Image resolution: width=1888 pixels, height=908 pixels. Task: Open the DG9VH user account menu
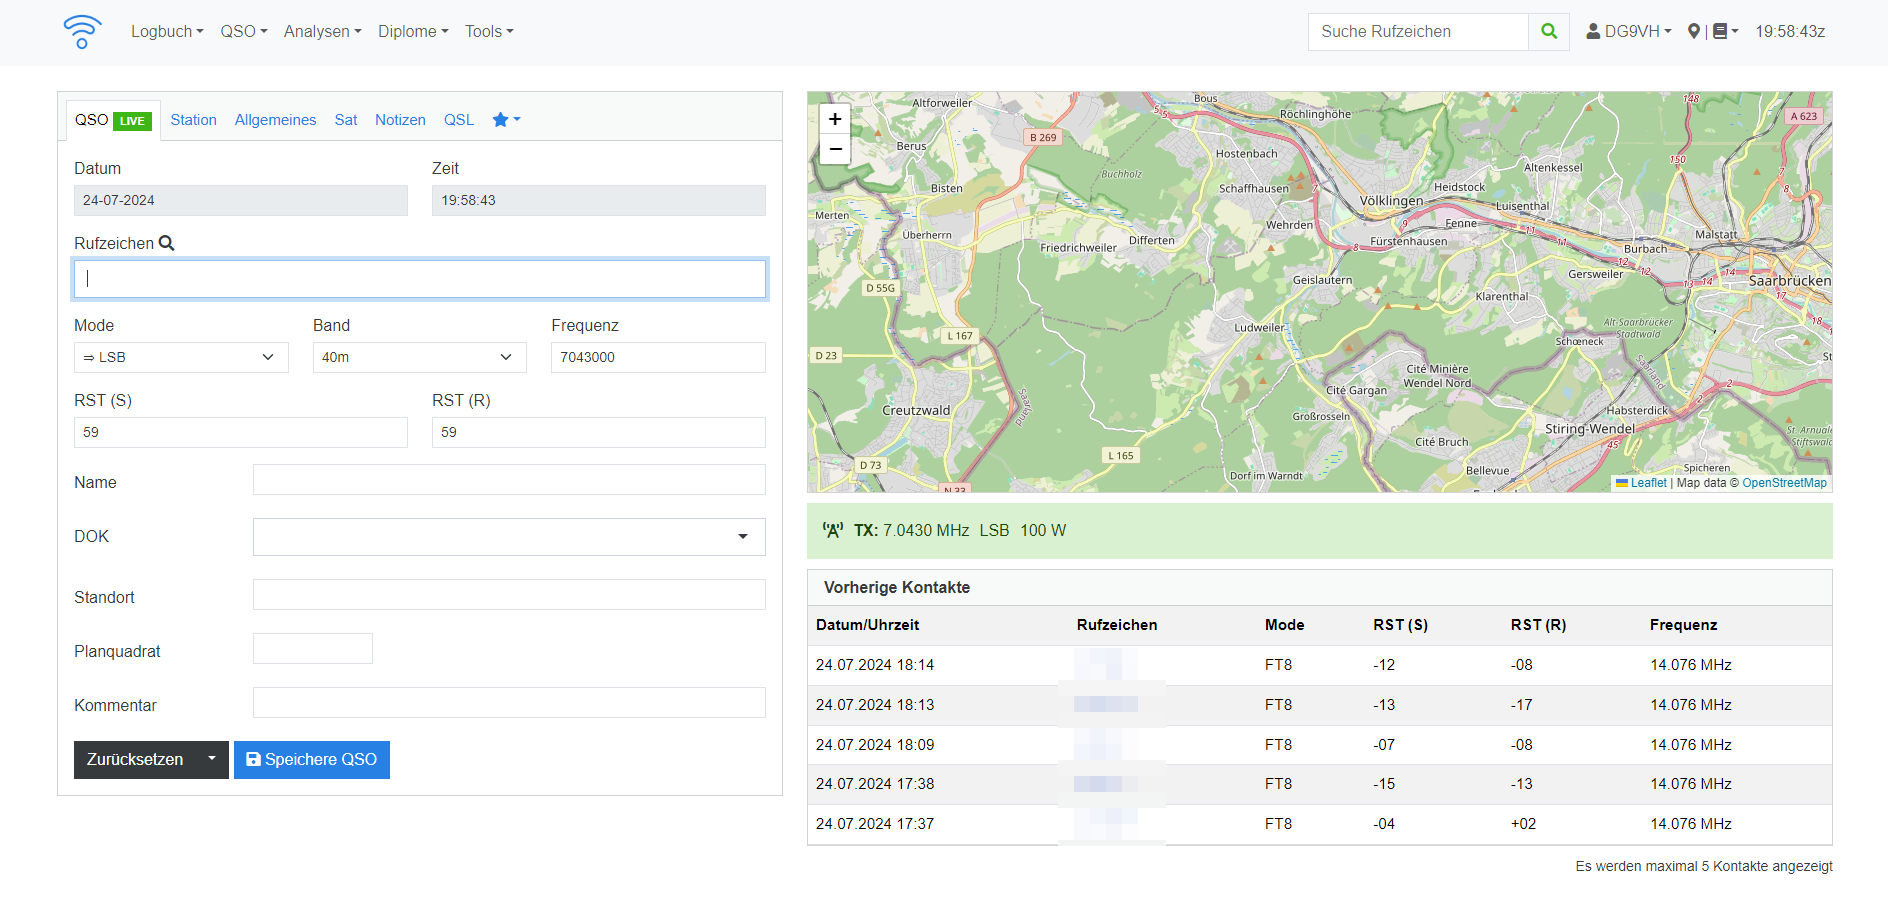tap(1629, 32)
